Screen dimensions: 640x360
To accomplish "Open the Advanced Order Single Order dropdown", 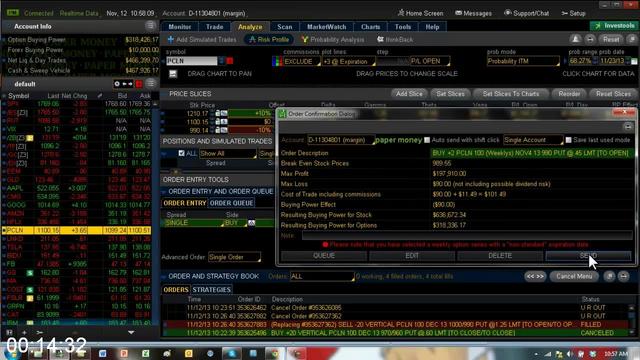I will click(234, 257).
